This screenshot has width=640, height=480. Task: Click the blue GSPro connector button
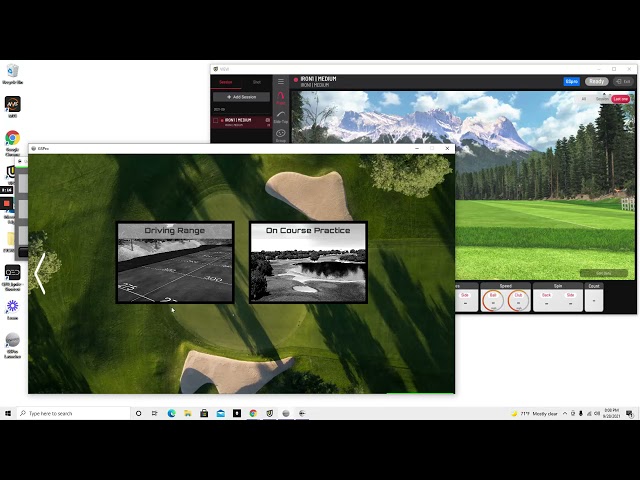coord(571,81)
